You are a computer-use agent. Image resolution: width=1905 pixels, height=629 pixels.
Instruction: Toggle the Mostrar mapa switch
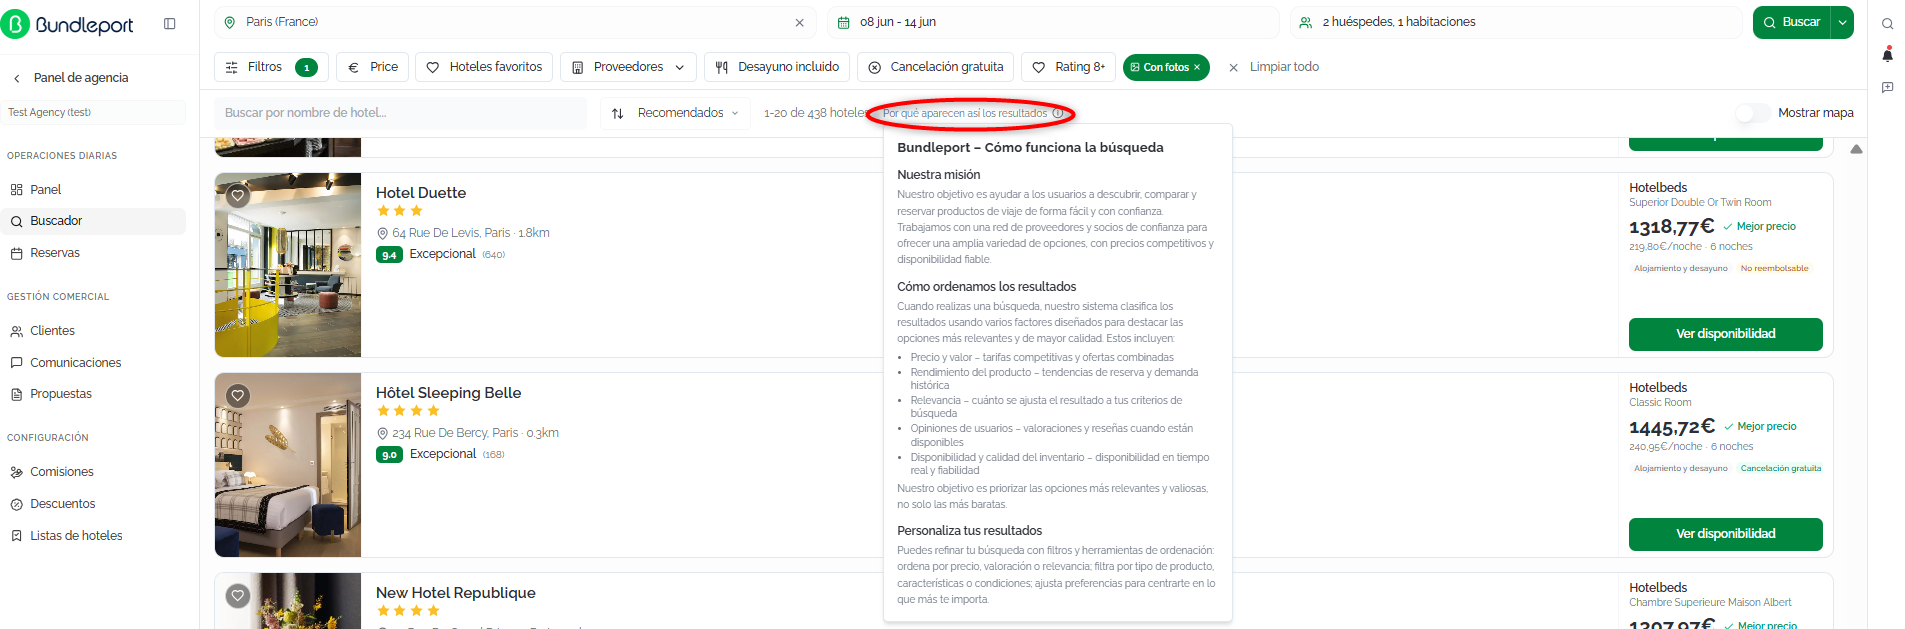(x=1753, y=113)
